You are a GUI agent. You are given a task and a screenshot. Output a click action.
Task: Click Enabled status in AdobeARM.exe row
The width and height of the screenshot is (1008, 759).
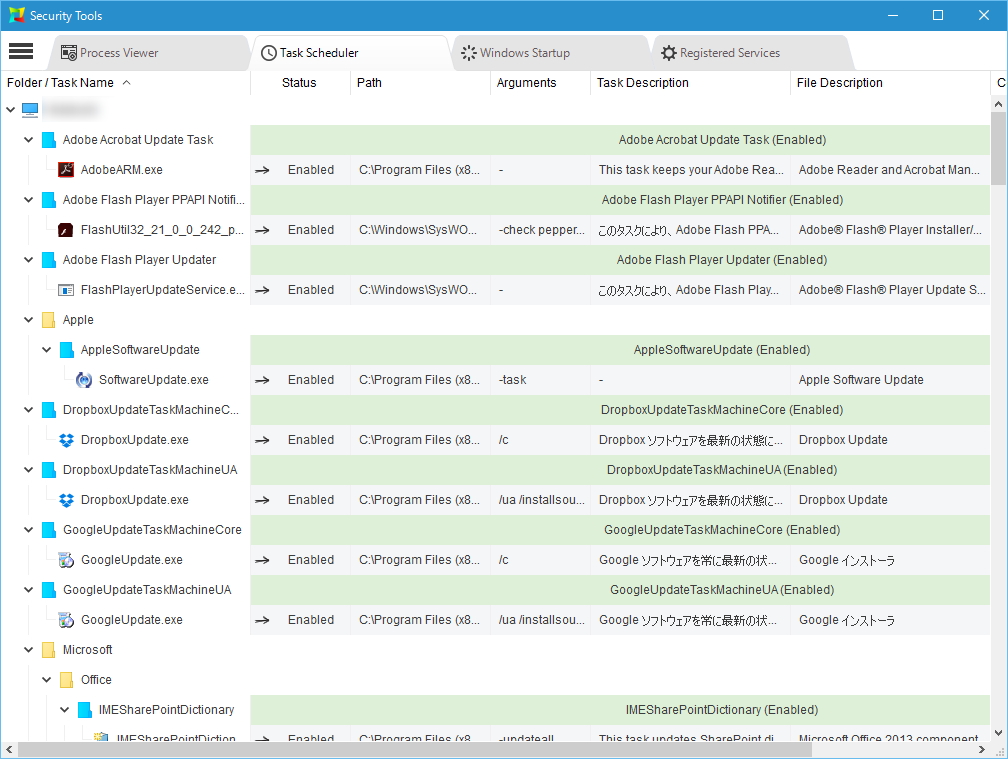[x=310, y=170]
